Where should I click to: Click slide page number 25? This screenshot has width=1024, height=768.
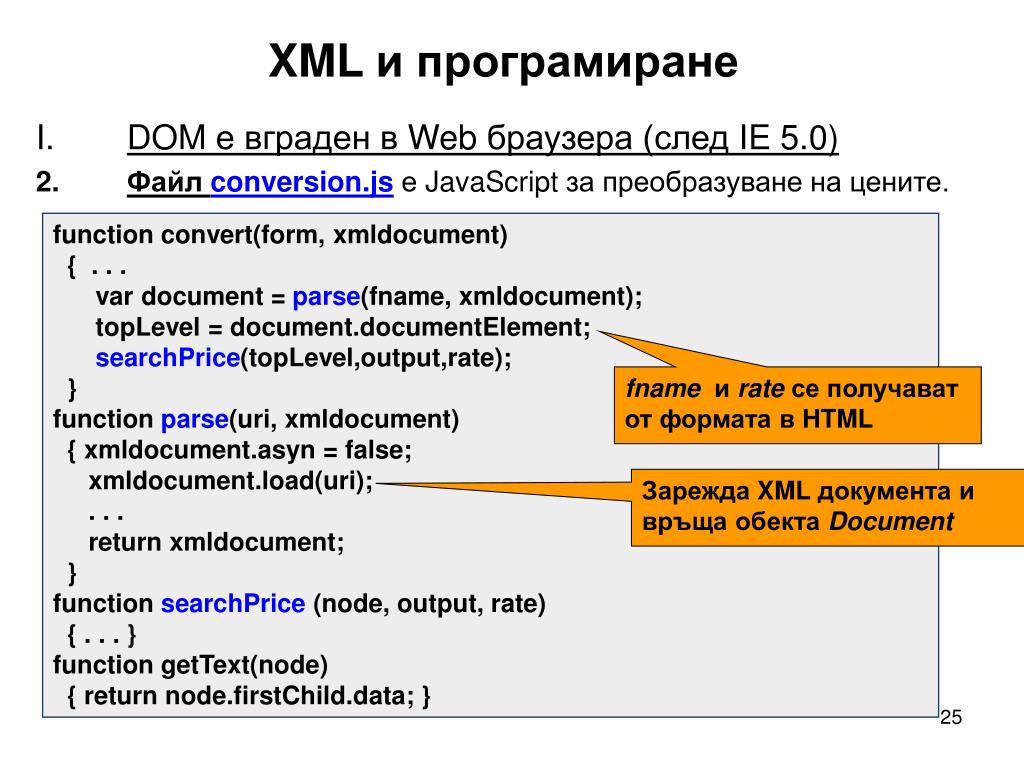coord(951,717)
